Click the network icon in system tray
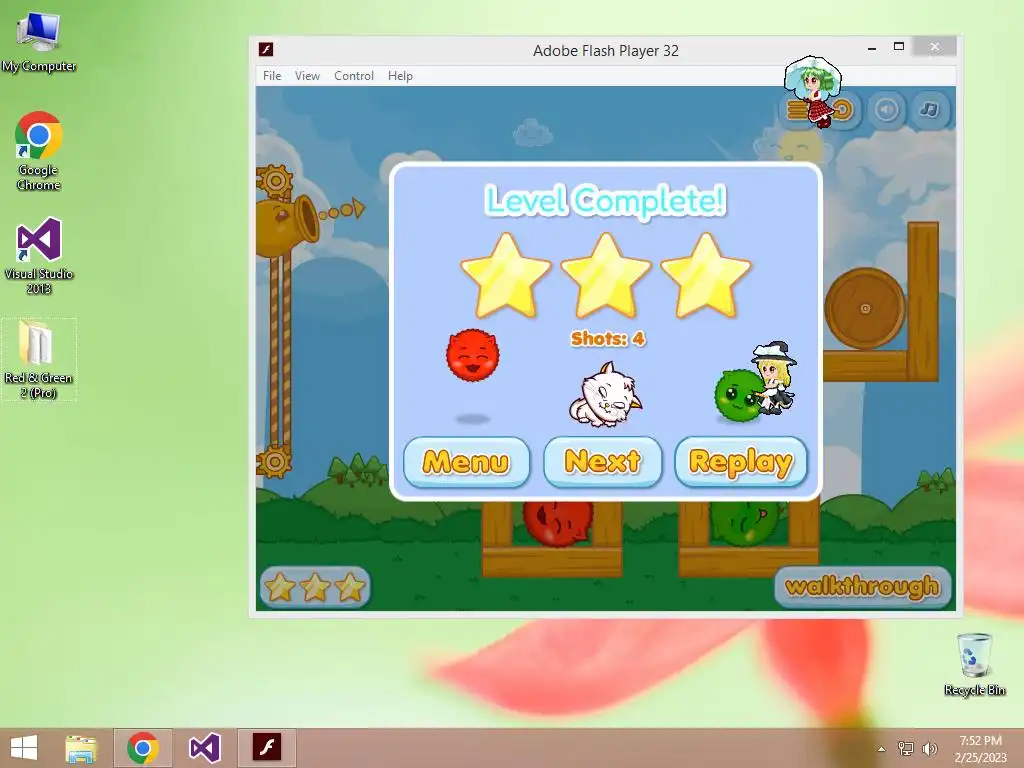 (905, 748)
